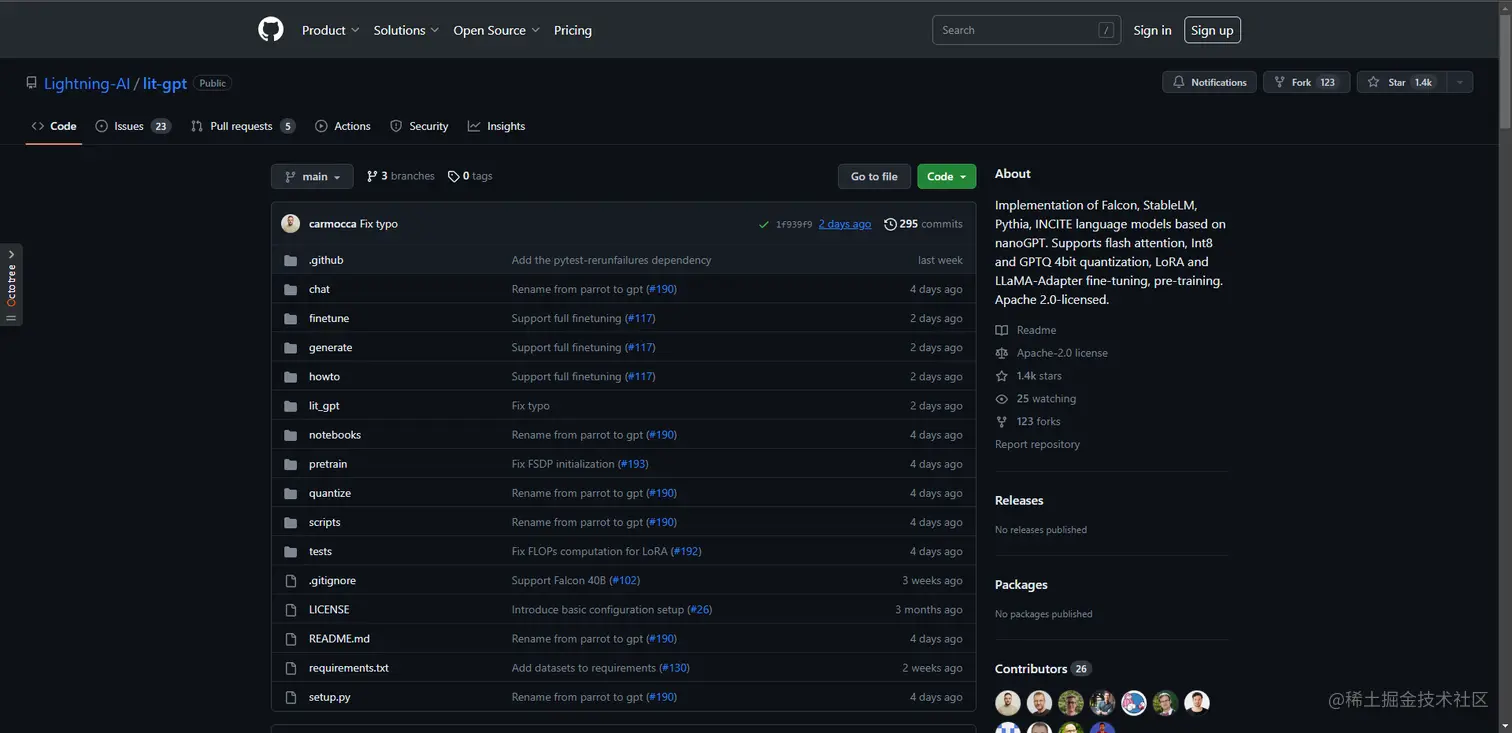Click the 1f939f9 commit hash
Viewport: 1512px width, 733px height.
coord(794,224)
